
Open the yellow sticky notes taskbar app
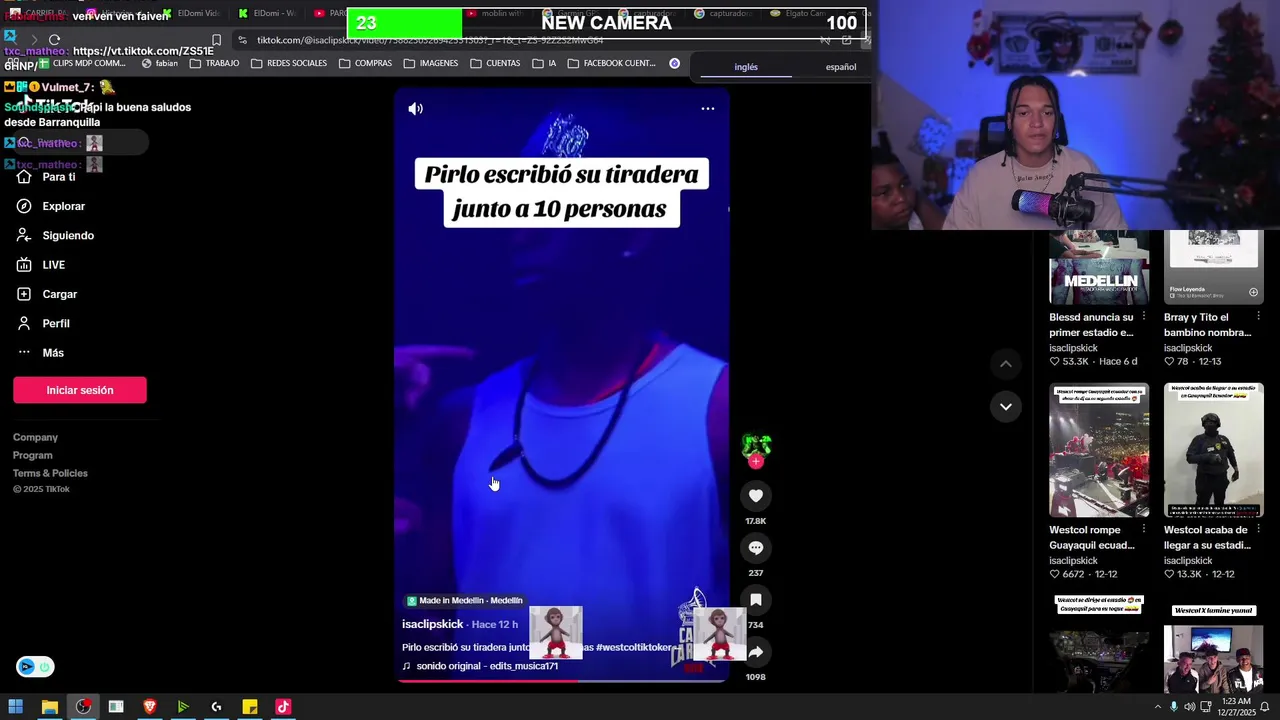(x=250, y=707)
